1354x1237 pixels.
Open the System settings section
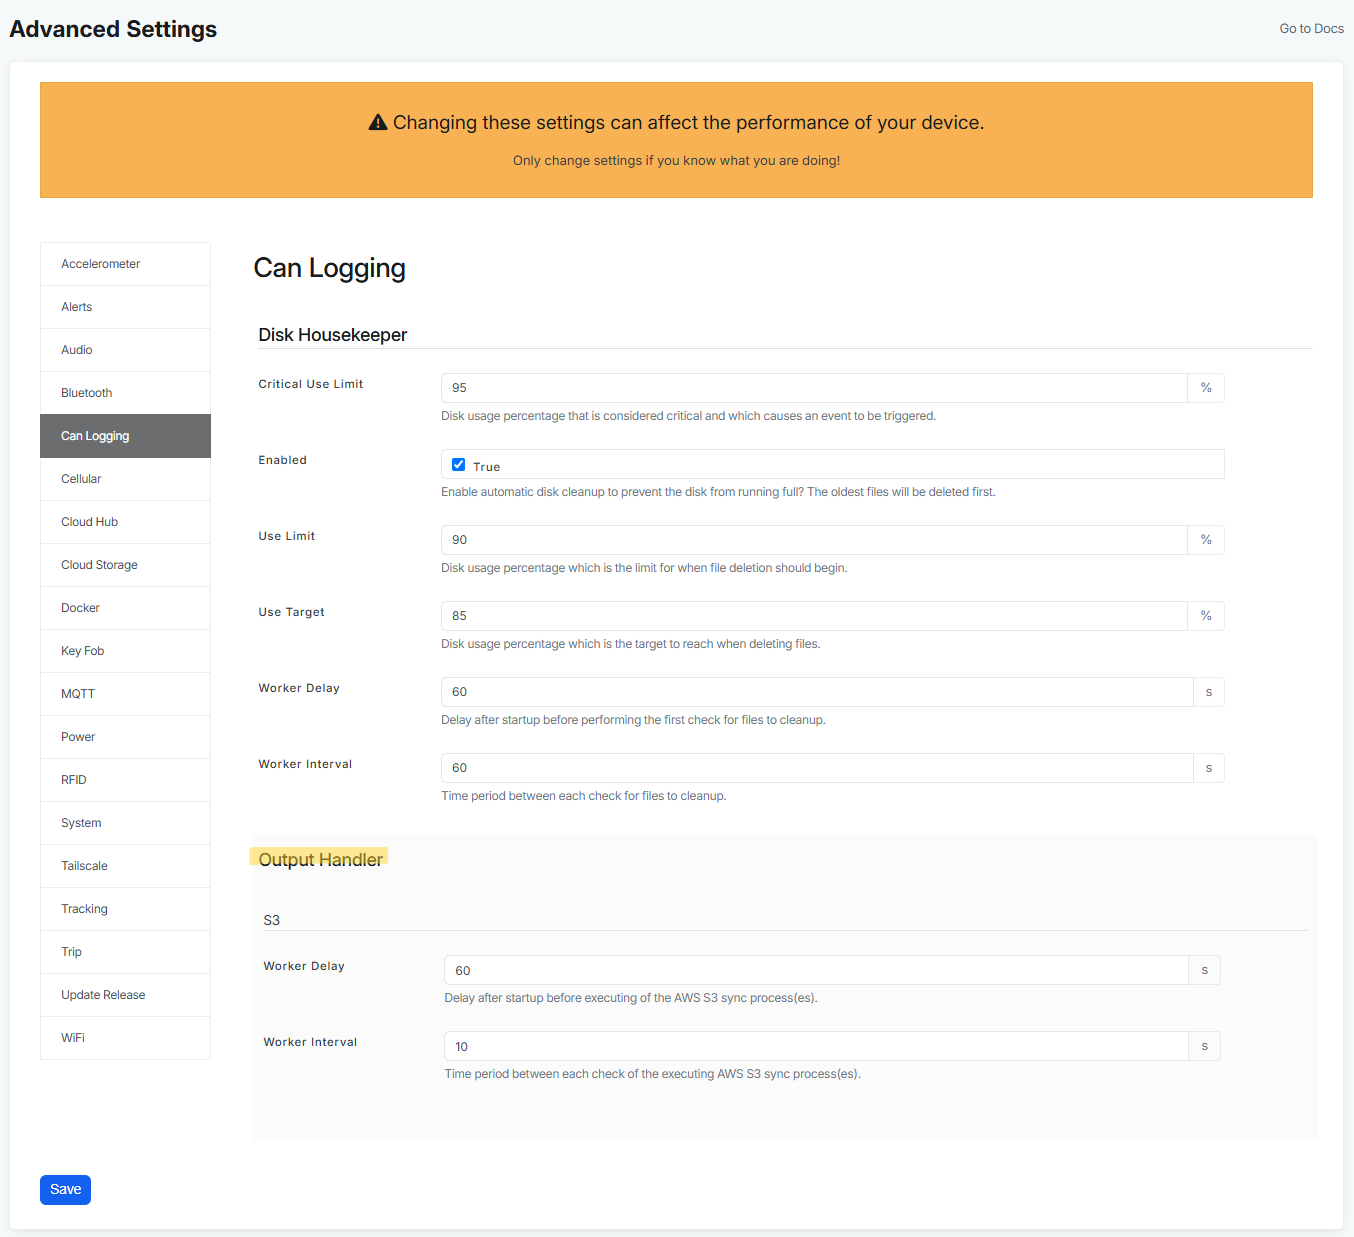(125, 823)
